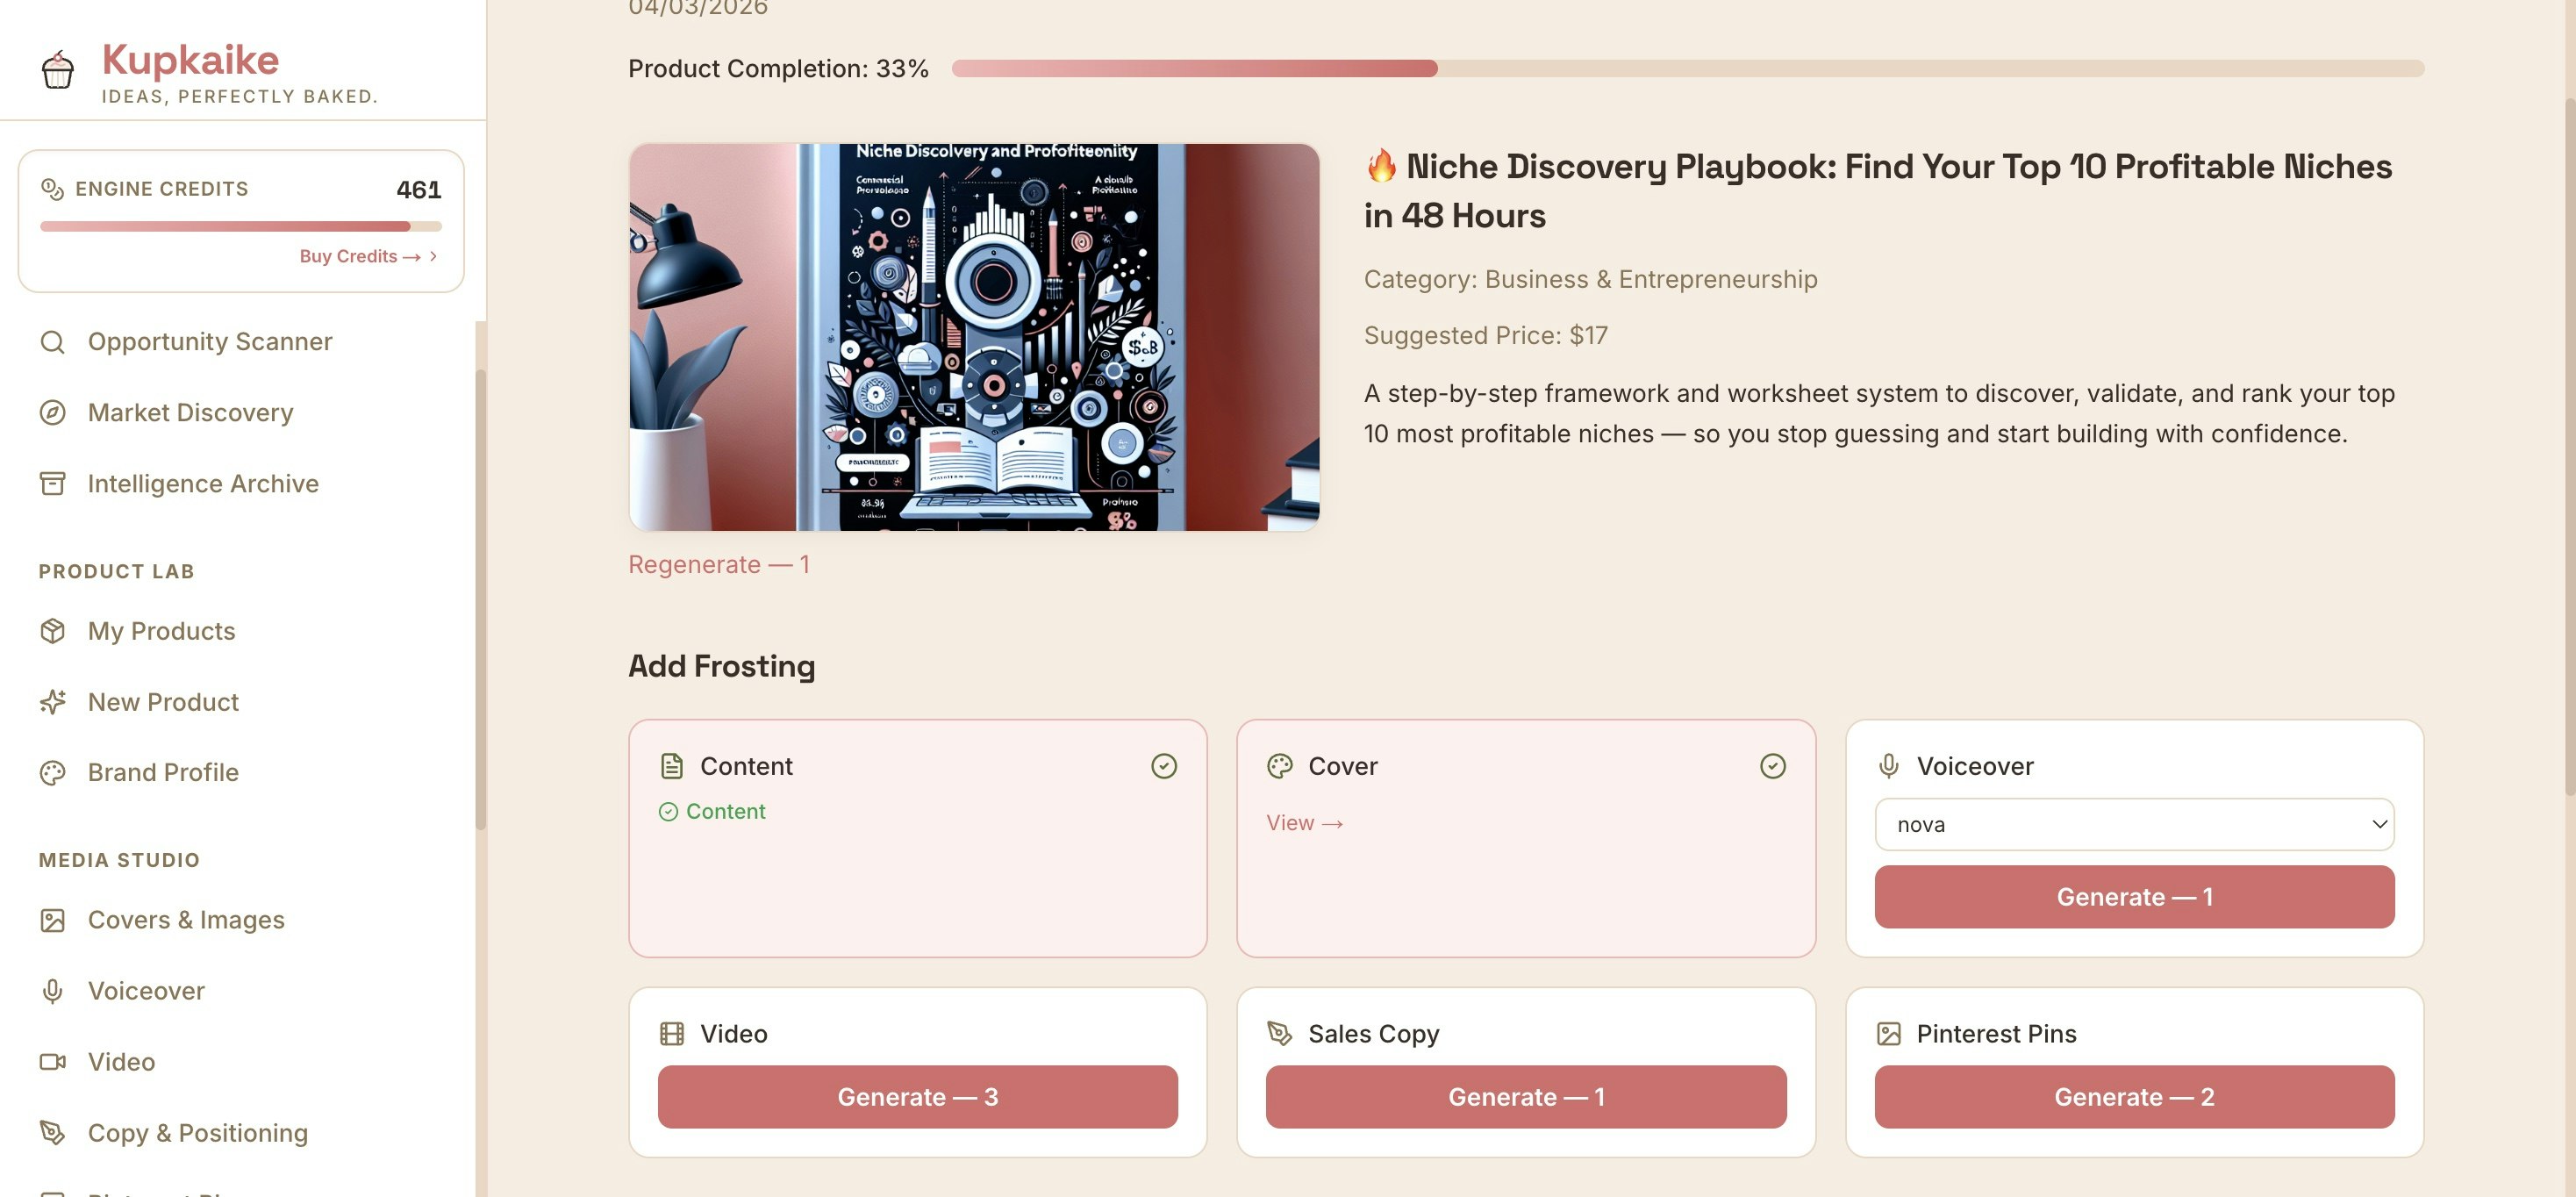
Task: Click the Intelligence Archive box icon
Action: 52,483
